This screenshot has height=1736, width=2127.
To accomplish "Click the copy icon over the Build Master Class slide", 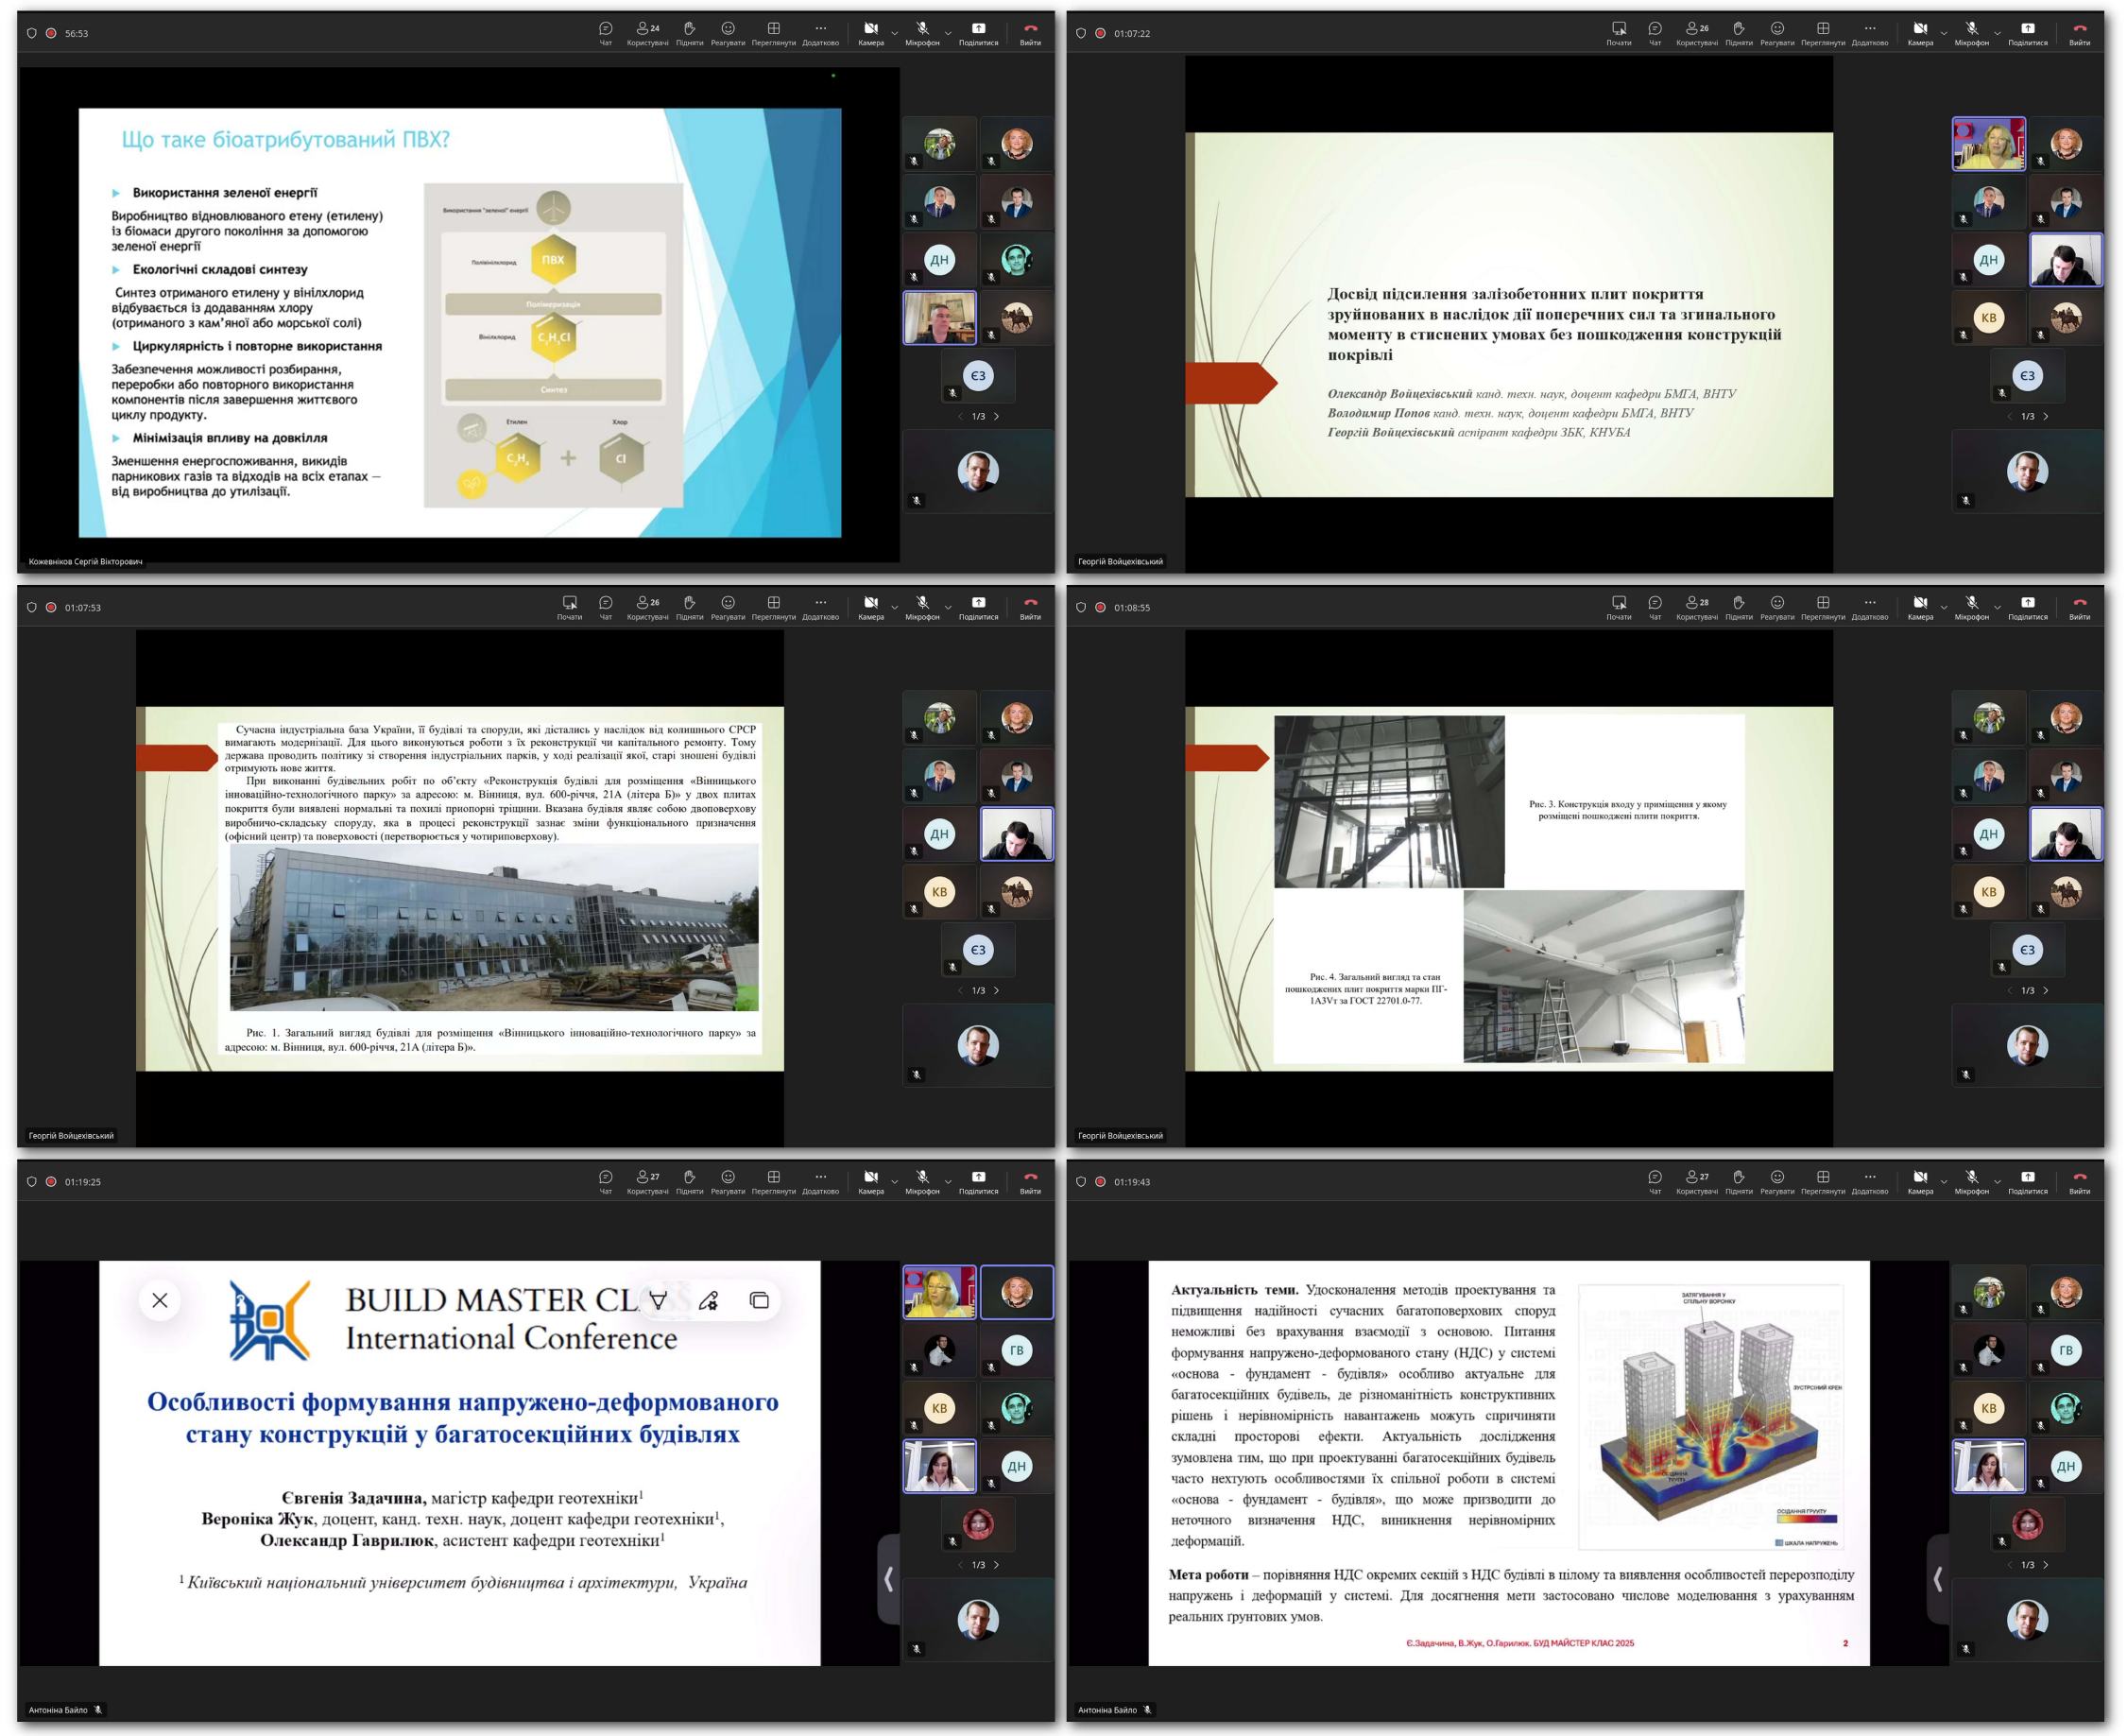I will [x=759, y=1300].
